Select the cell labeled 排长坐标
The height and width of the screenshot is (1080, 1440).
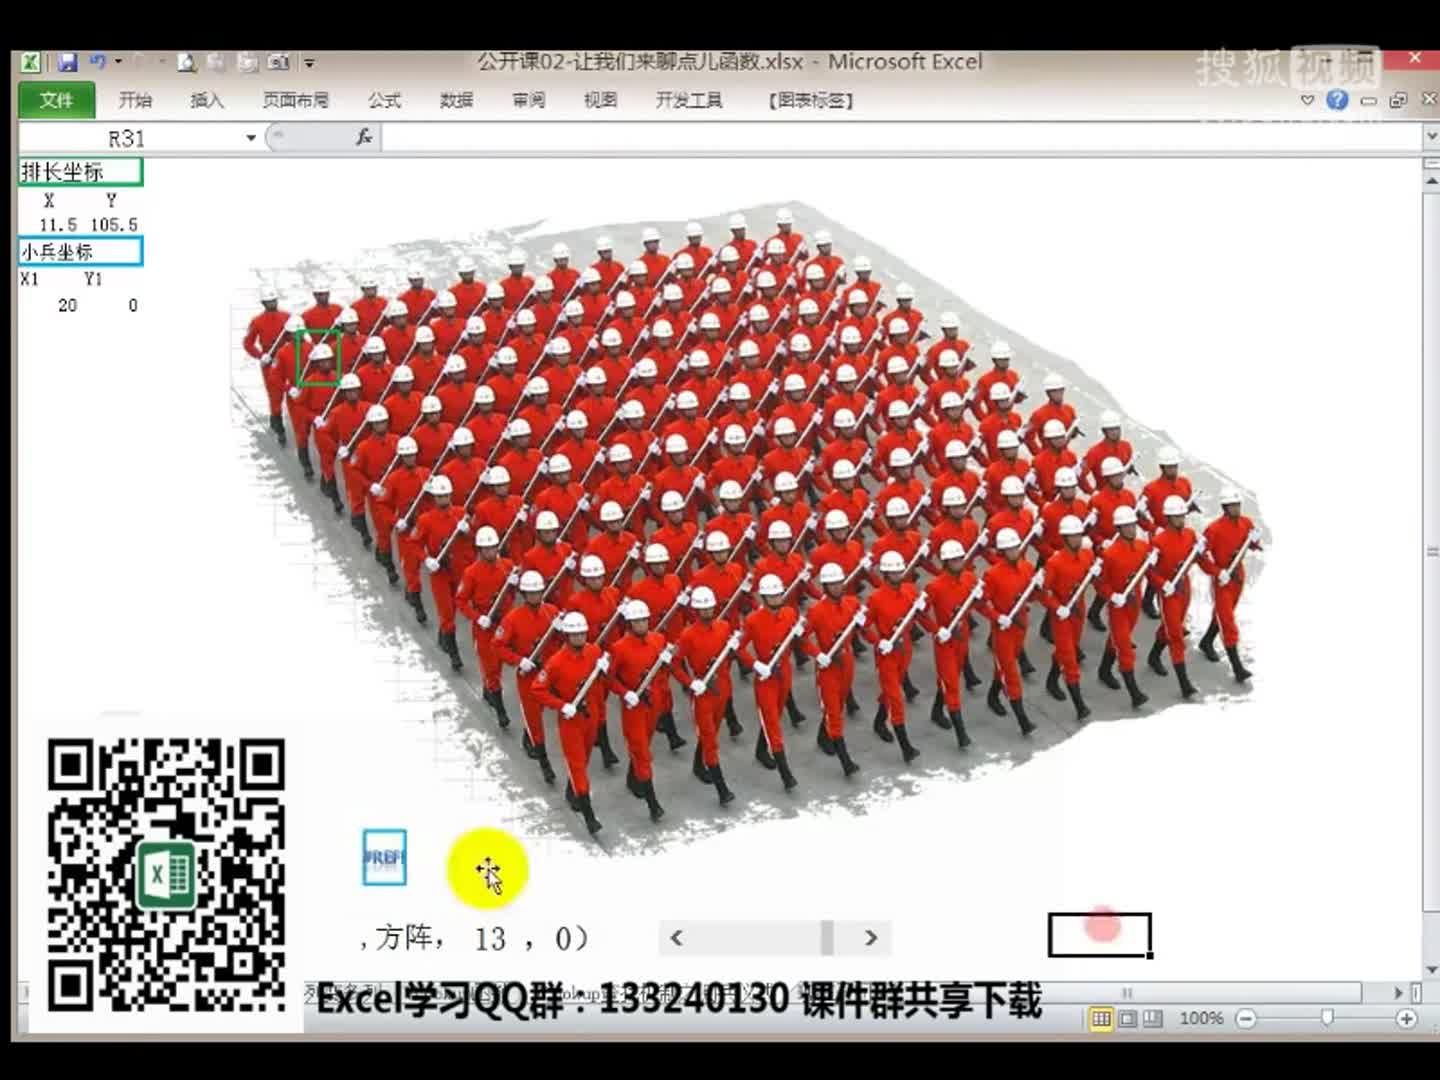point(81,172)
